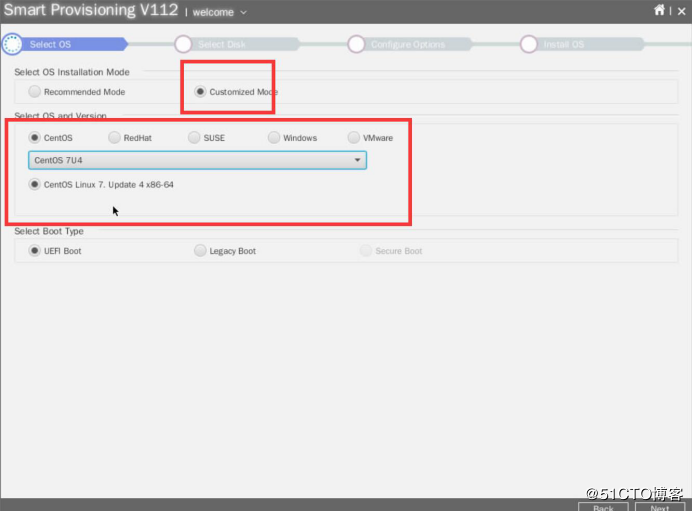Select Secure Boot radio button
693x511 pixels.
click(366, 251)
